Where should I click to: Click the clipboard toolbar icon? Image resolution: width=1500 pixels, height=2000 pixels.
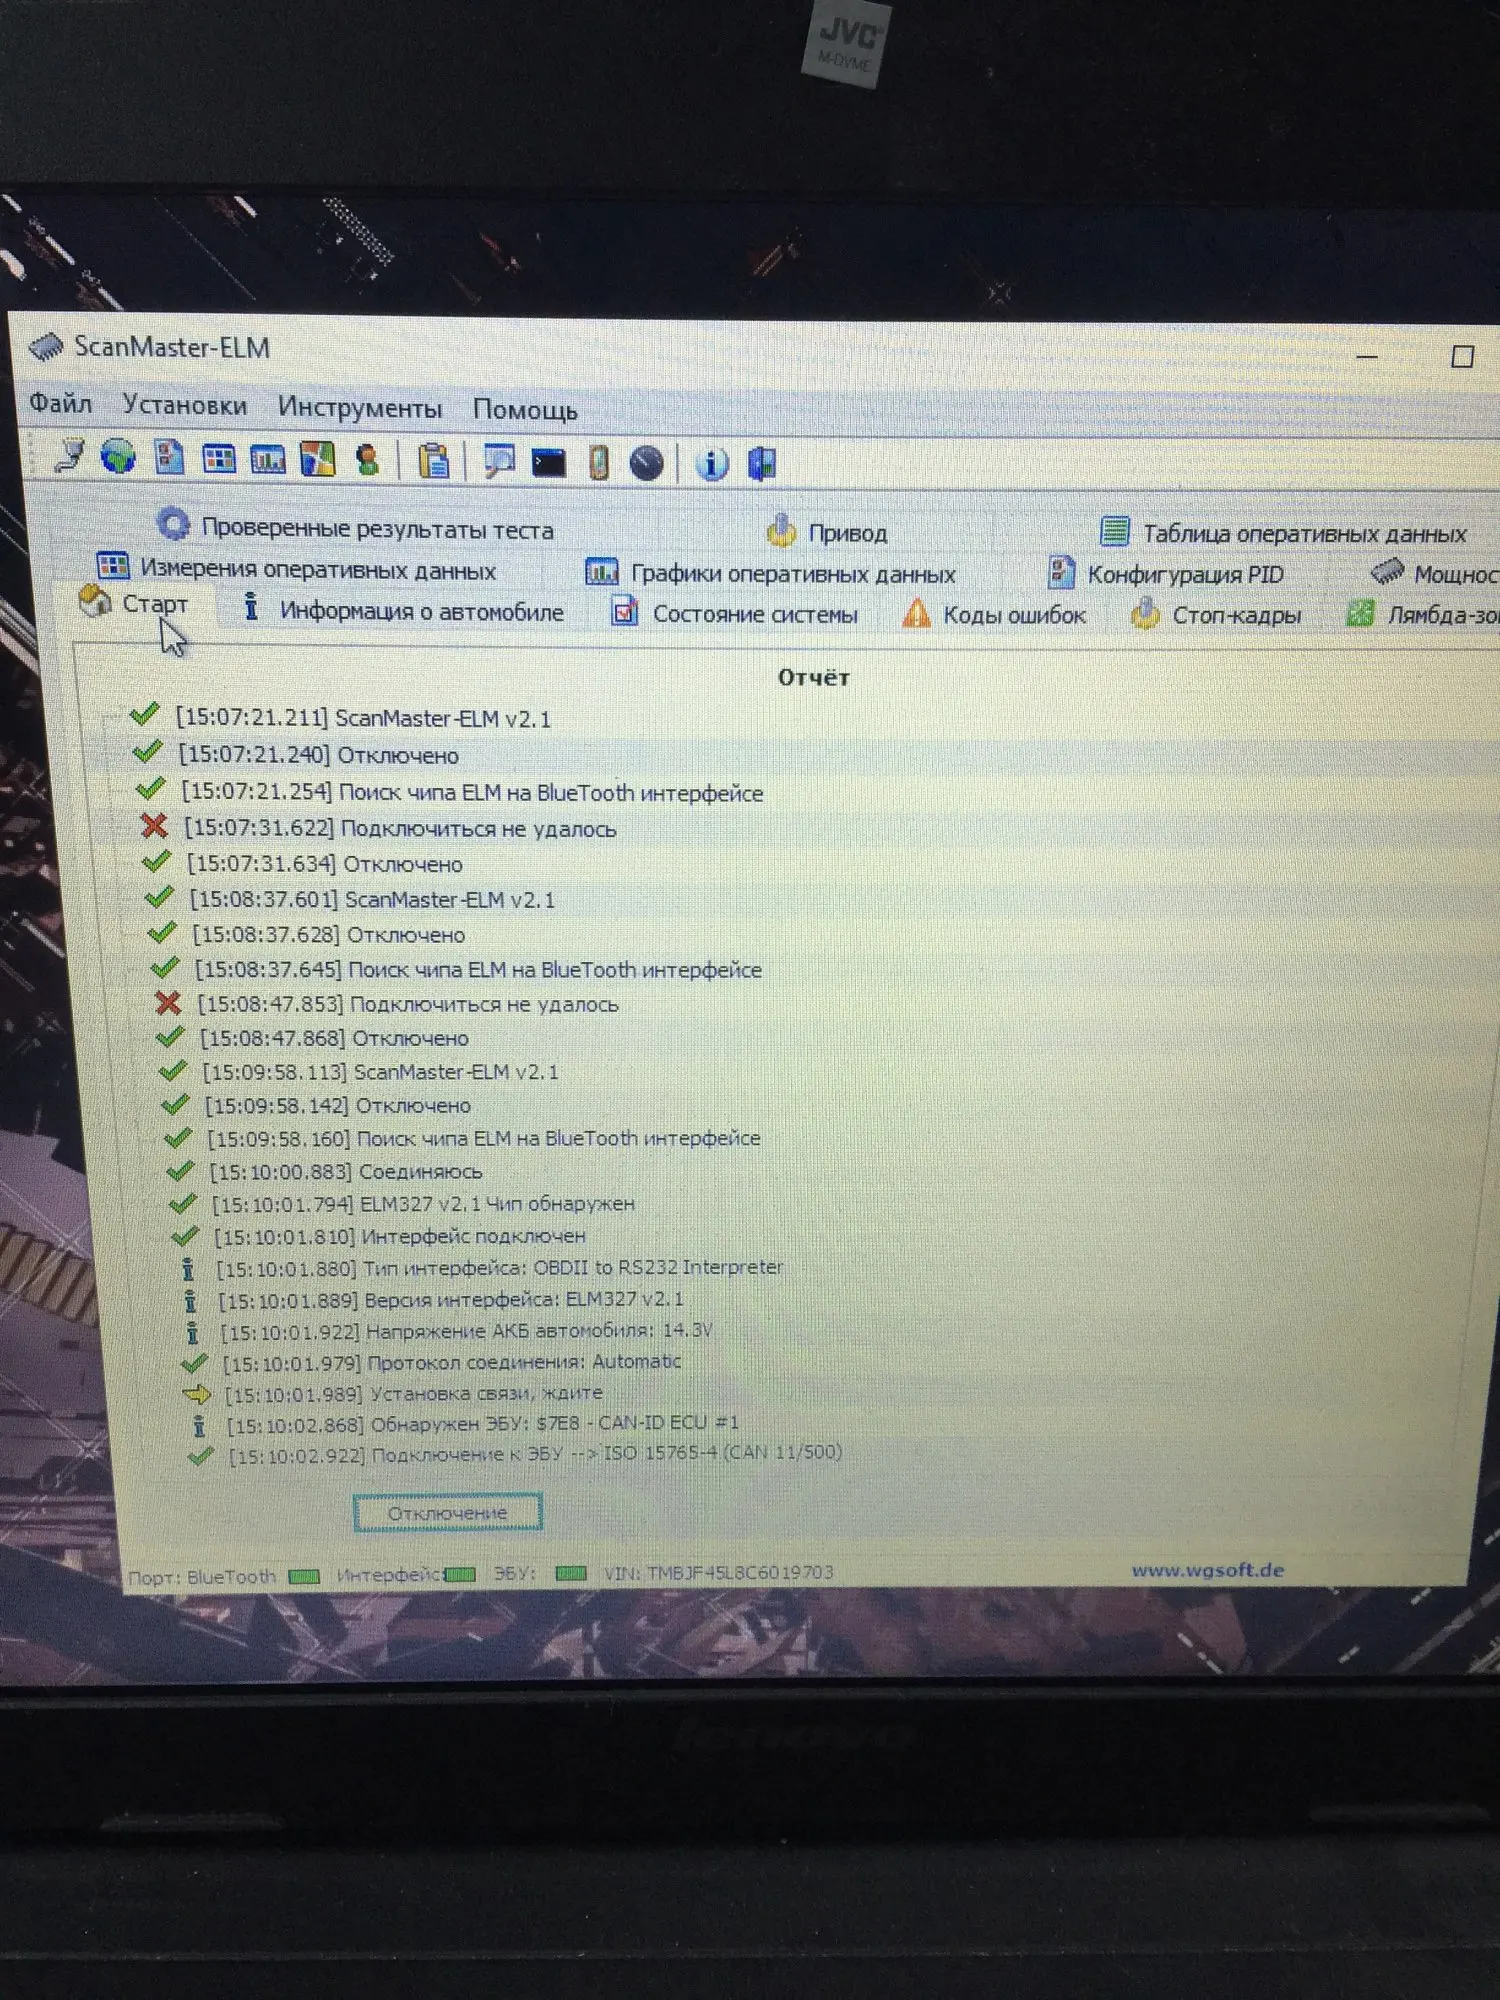(x=434, y=462)
